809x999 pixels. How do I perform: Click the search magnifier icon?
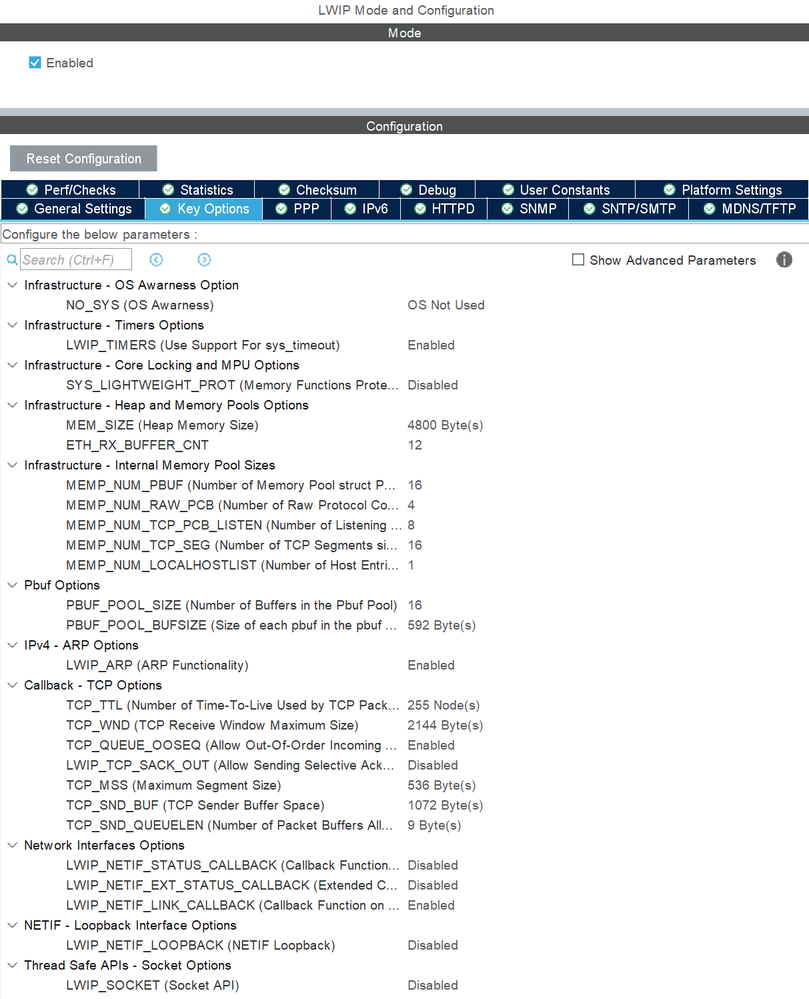[x=12, y=260]
